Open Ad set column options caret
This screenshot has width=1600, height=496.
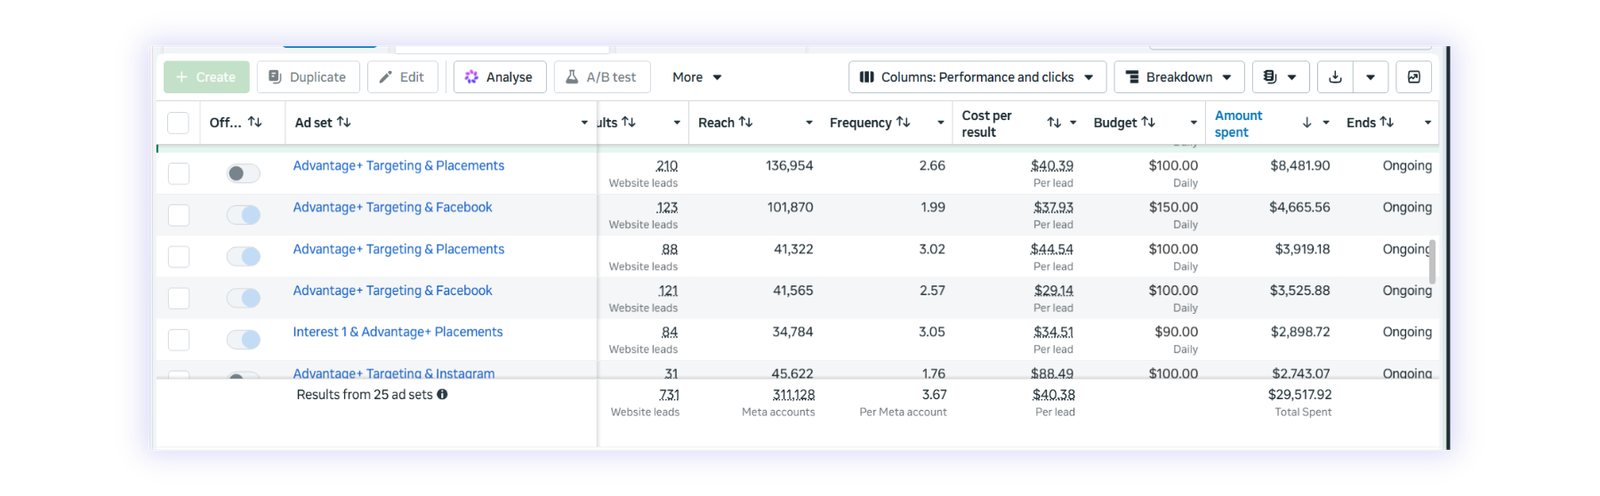584,123
